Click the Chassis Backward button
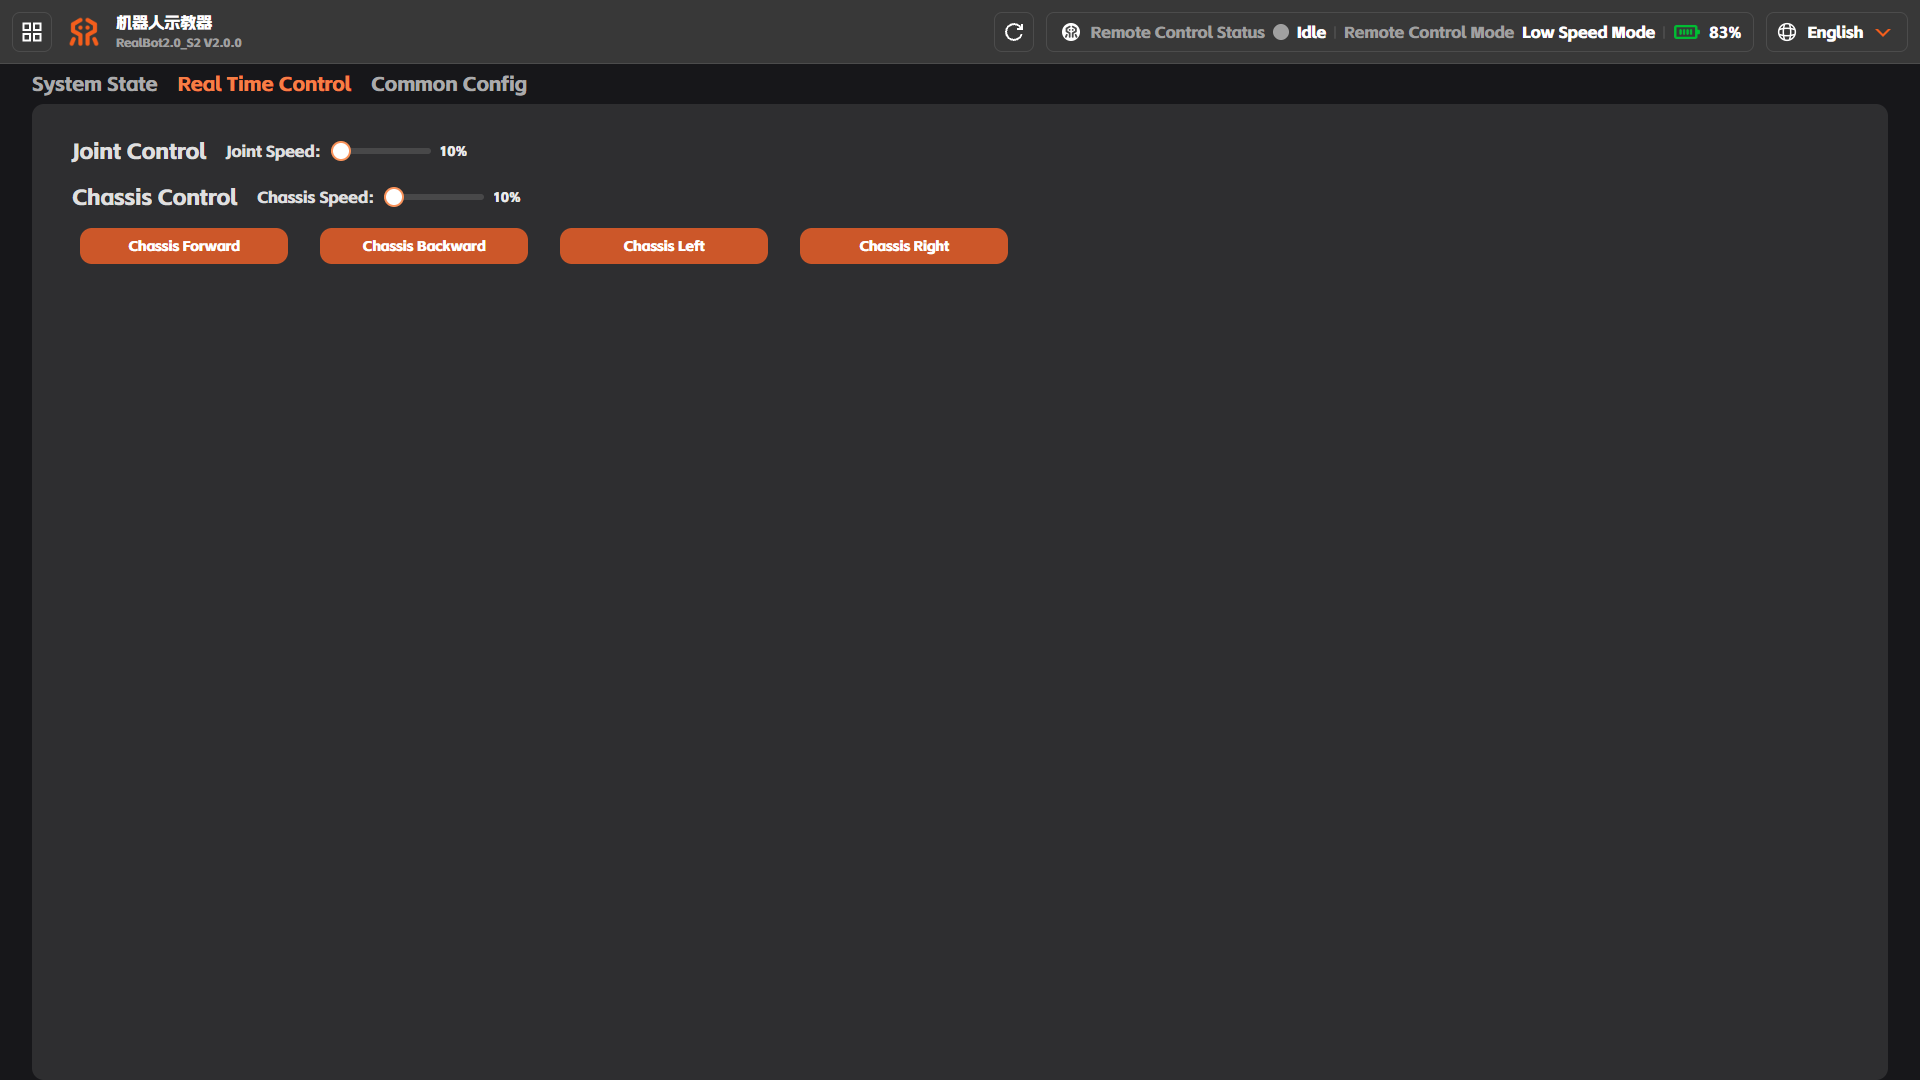 424,246
